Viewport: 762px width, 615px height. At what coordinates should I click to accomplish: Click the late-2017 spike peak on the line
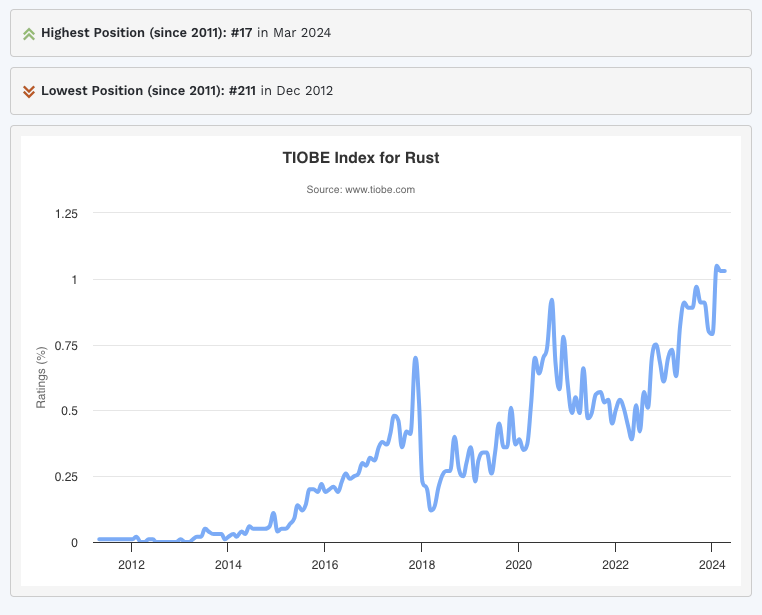click(x=416, y=359)
